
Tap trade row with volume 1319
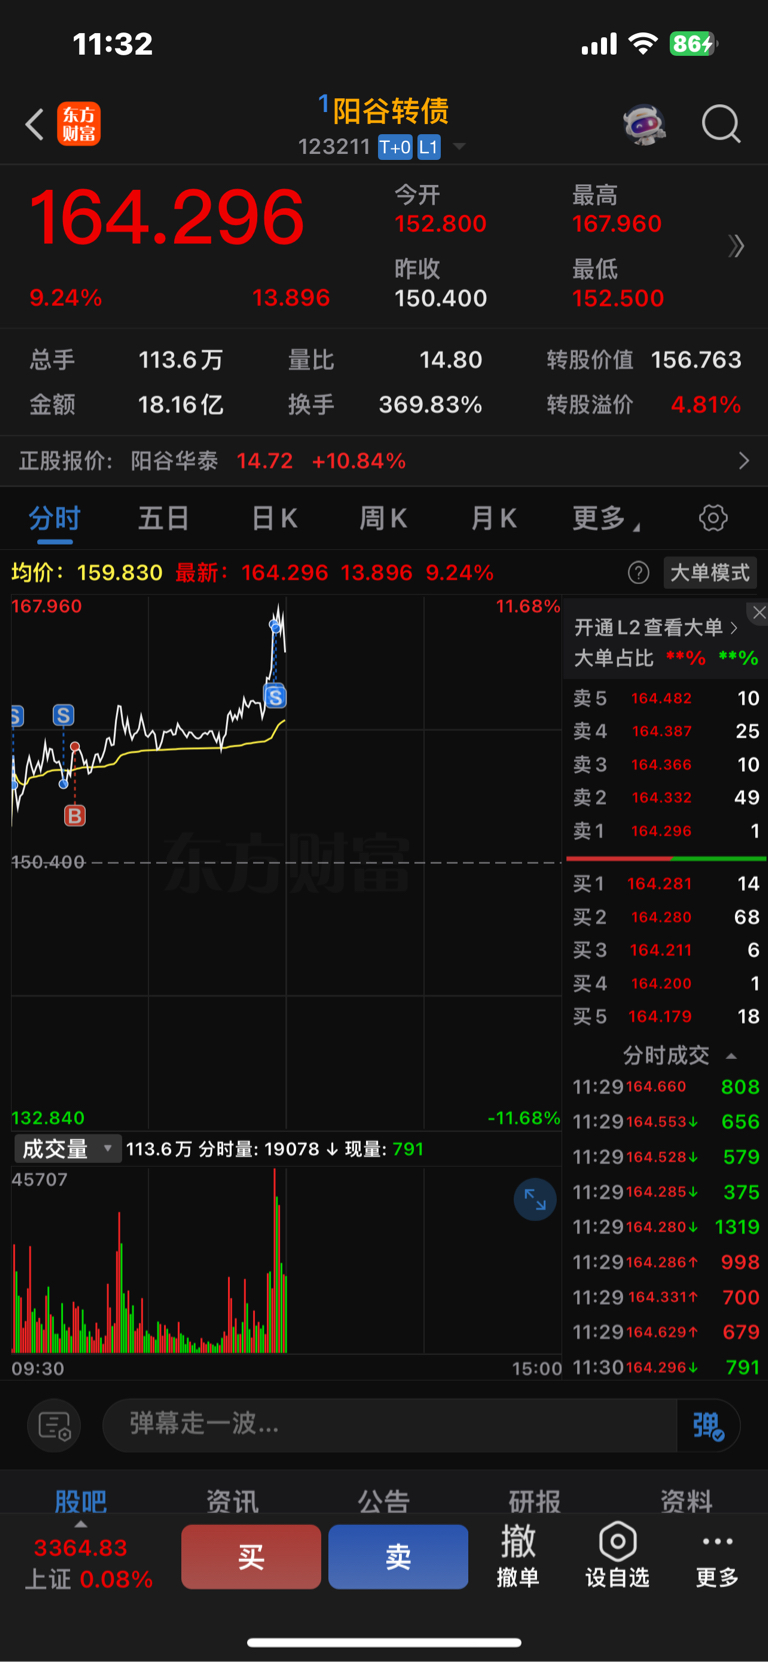(x=666, y=1227)
